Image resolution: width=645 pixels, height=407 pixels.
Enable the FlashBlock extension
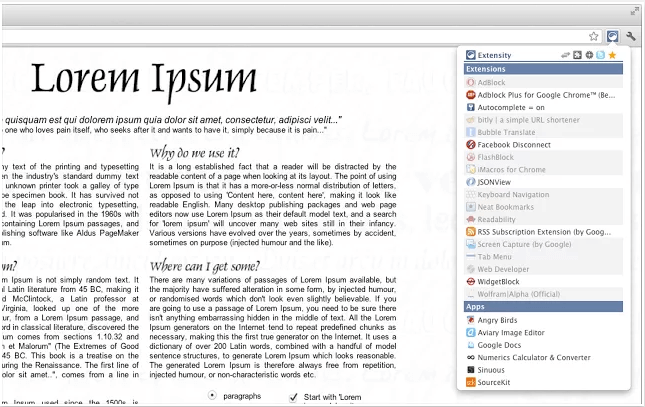(543, 157)
